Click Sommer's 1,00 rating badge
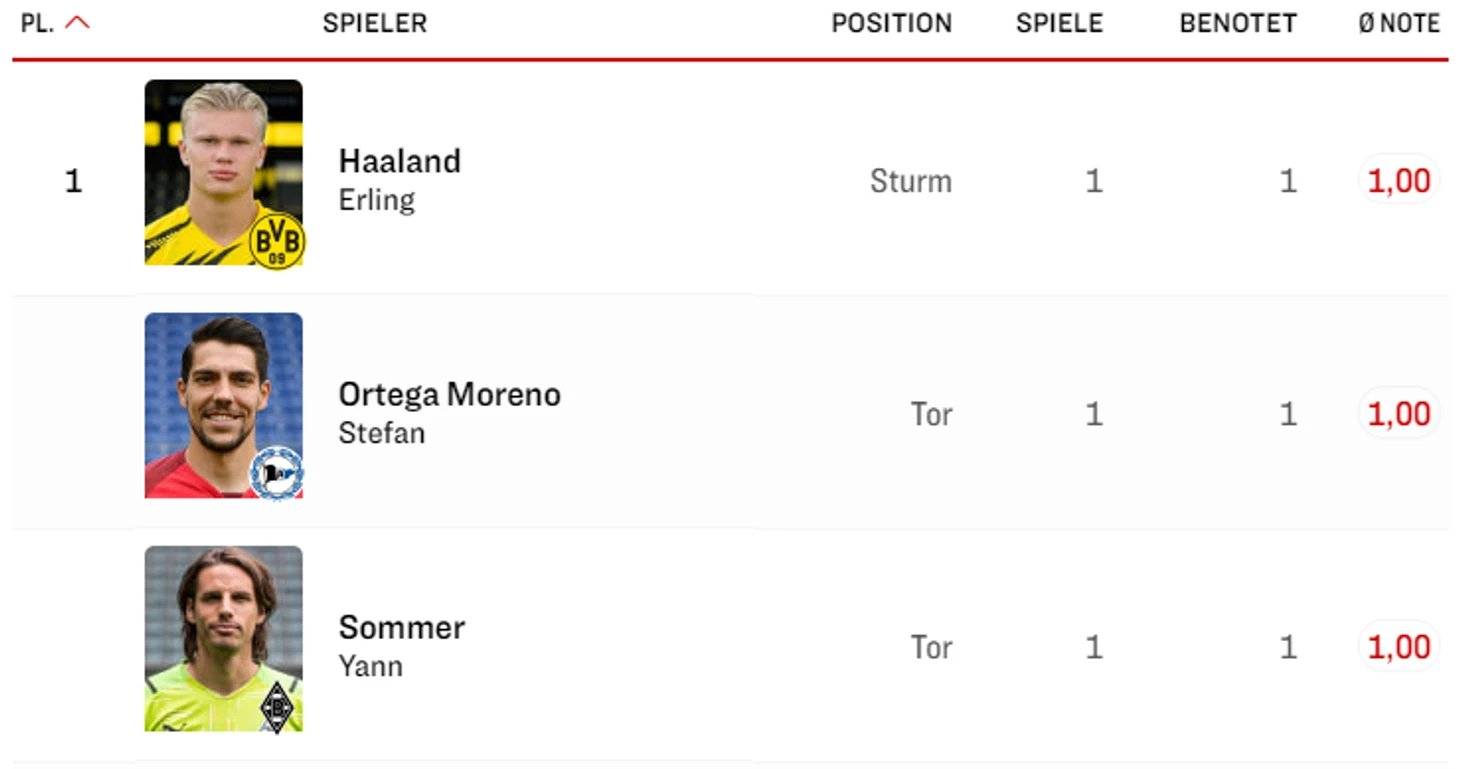 point(1399,647)
